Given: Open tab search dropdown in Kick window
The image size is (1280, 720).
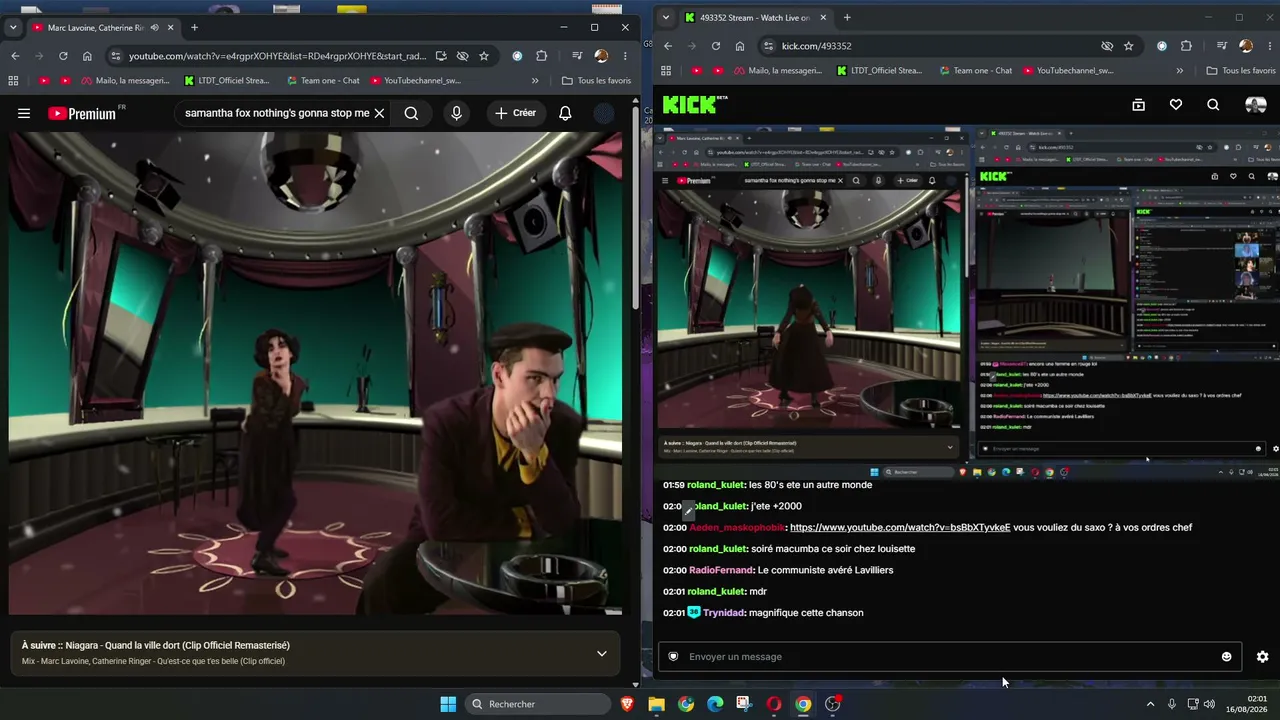Looking at the screenshot, I should pos(666,17).
